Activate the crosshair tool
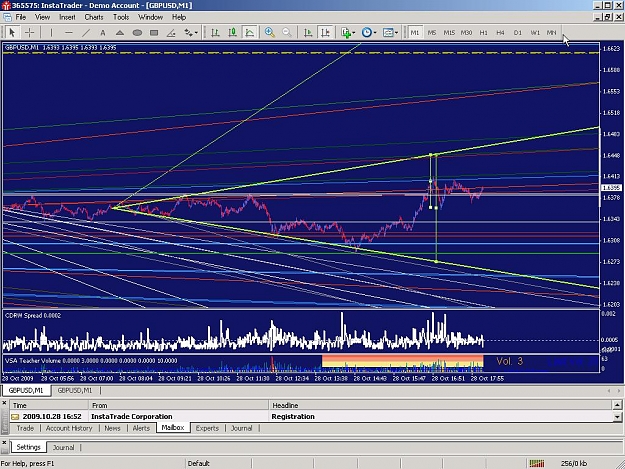625x469 pixels. click(x=29, y=32)
